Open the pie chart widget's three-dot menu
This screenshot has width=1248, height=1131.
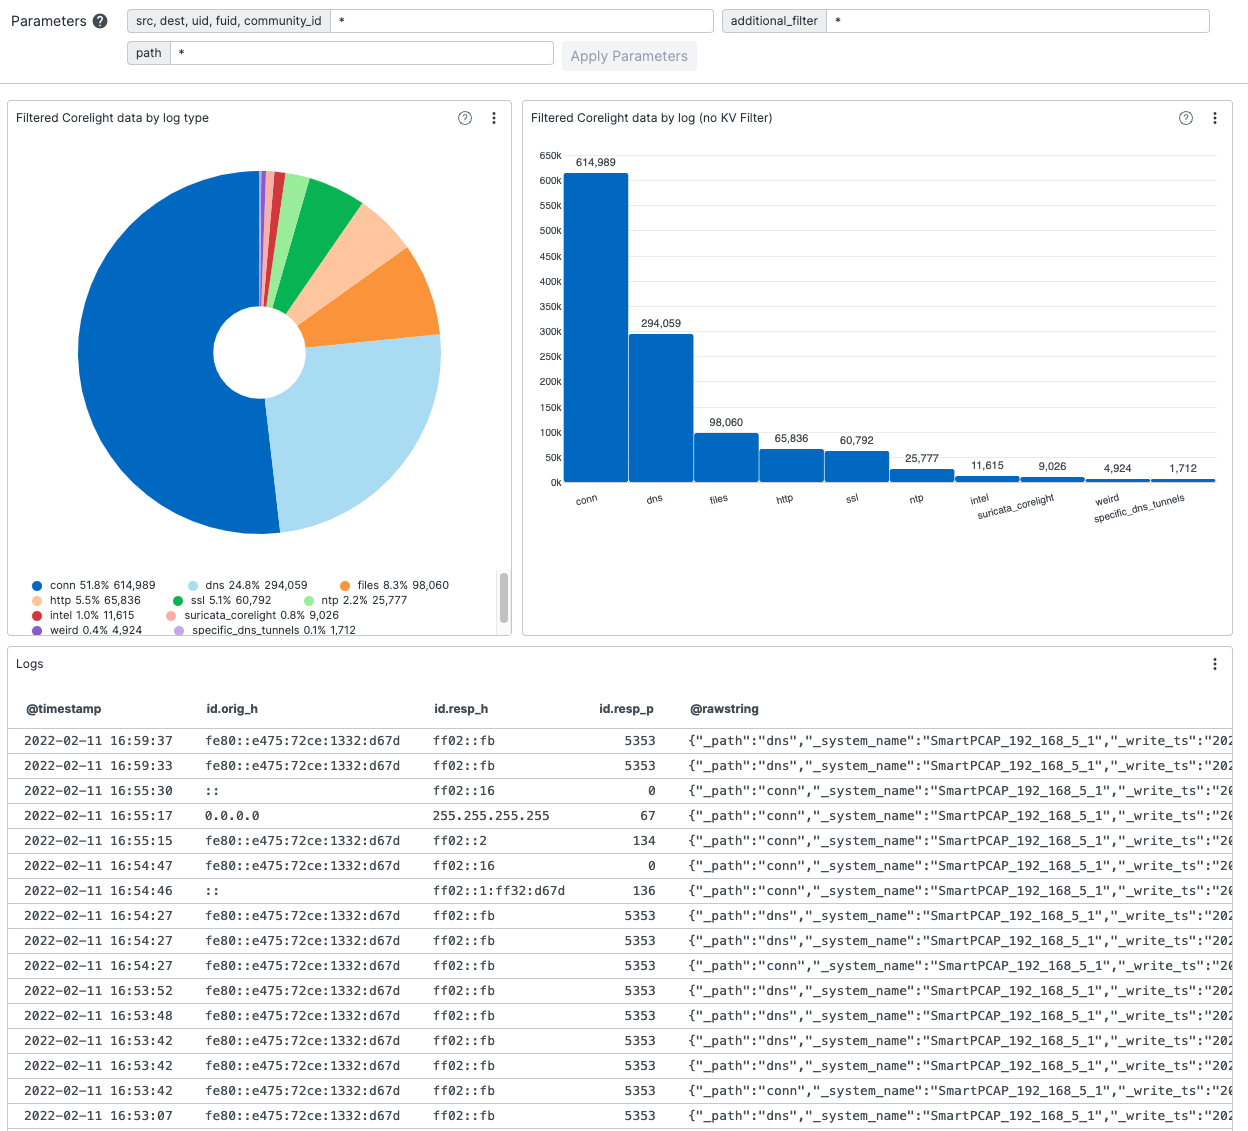(x=494, y=118)
